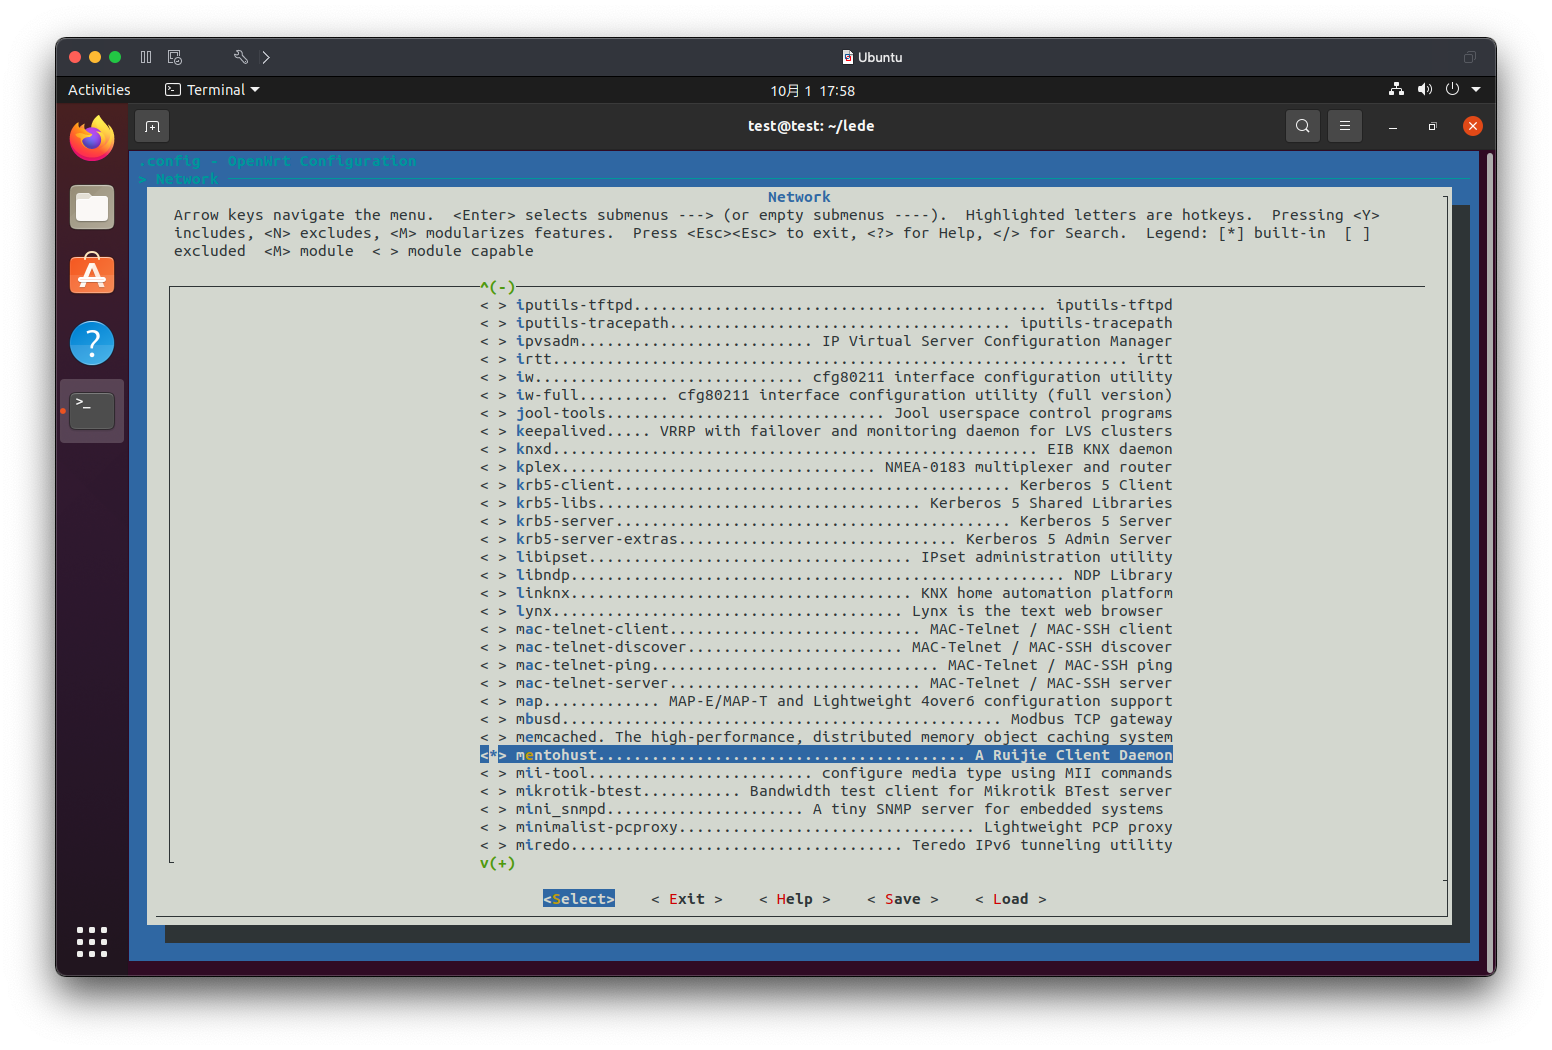Viewport: 1552px width, 1050px height.
Task: Select the memcached row
Action: pyautogui.click(x=826, y=737)
